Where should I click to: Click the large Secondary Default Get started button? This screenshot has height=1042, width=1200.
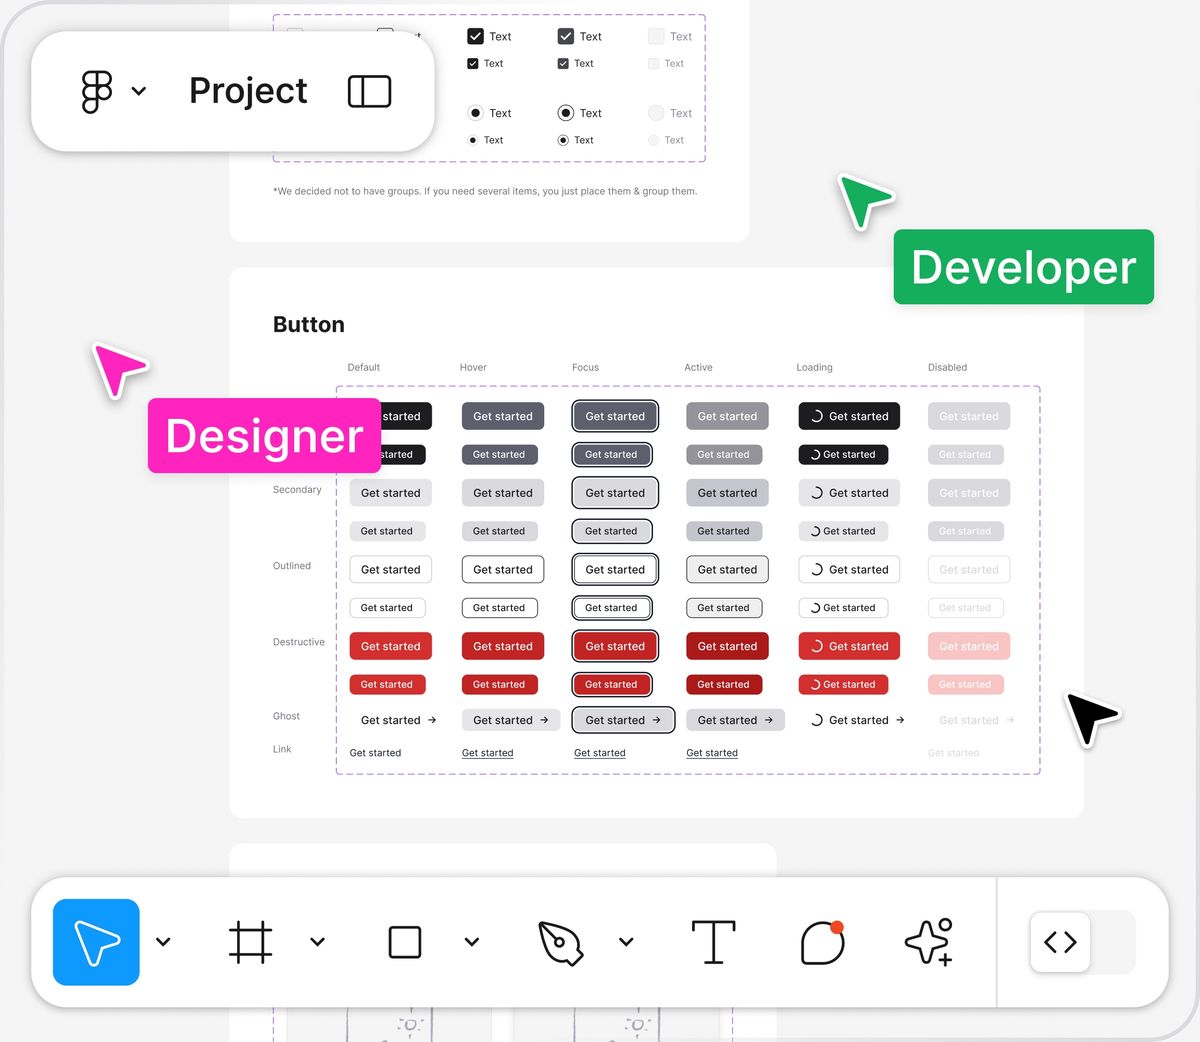coord(391,493)
